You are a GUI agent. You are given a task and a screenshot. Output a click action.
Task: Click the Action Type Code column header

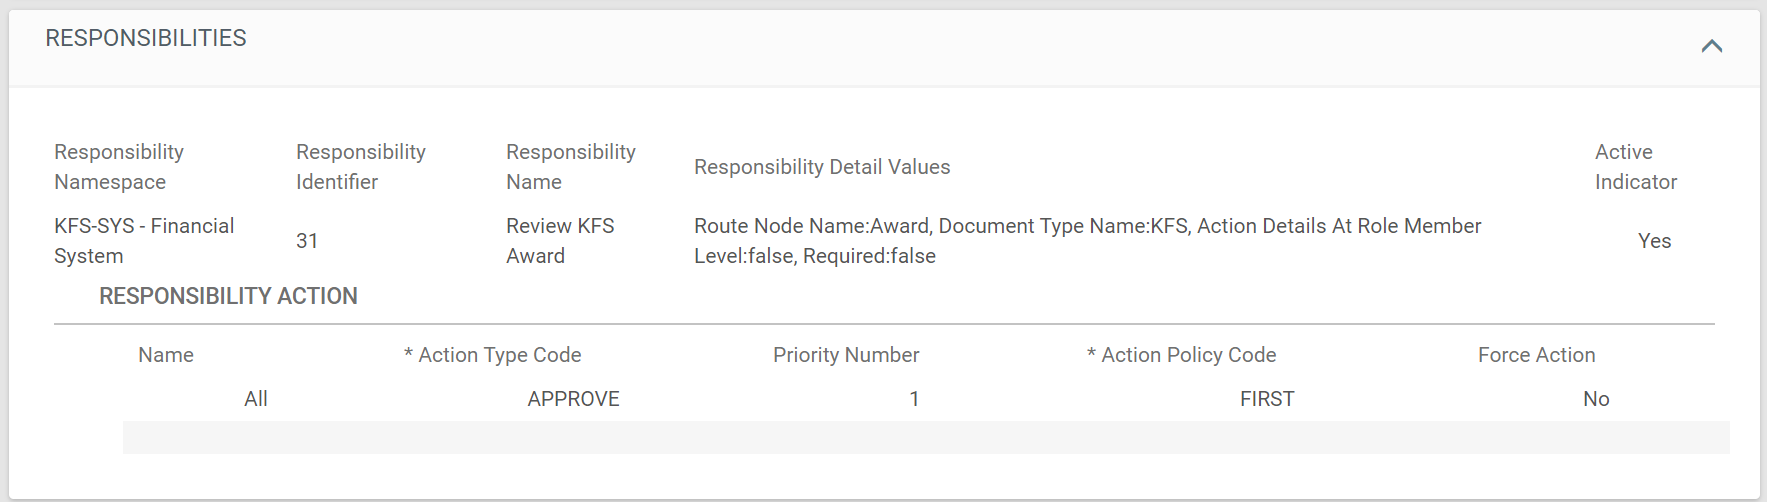coord(493,355)
